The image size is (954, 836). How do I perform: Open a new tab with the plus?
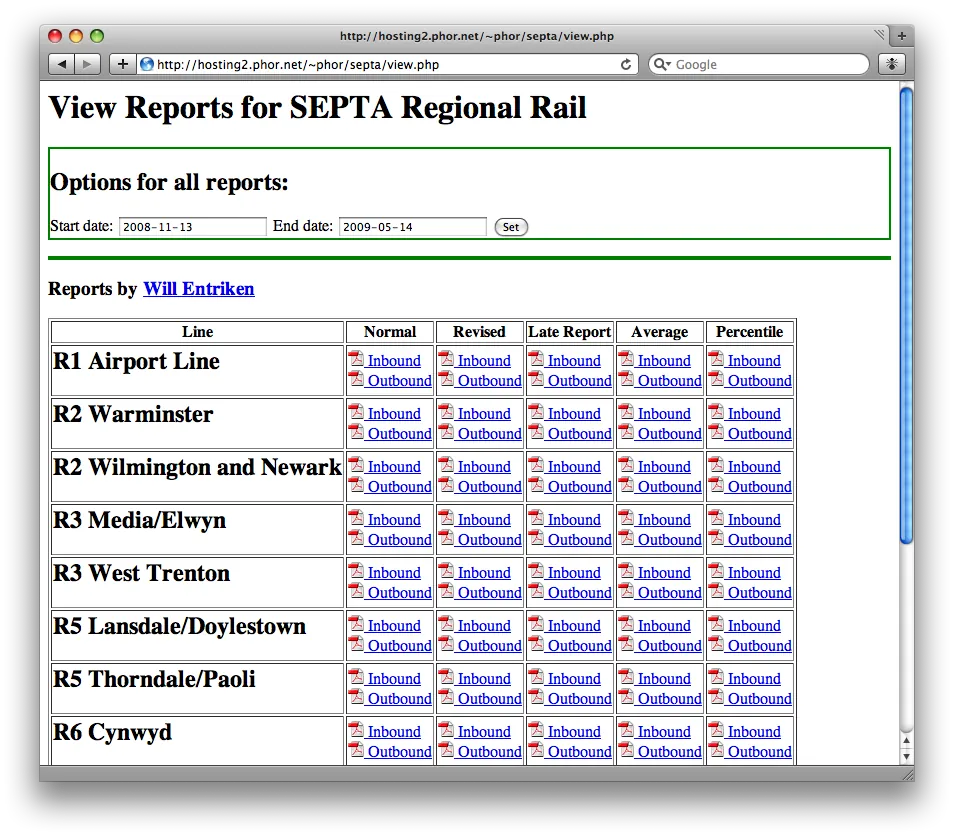[x=902, y=36]
